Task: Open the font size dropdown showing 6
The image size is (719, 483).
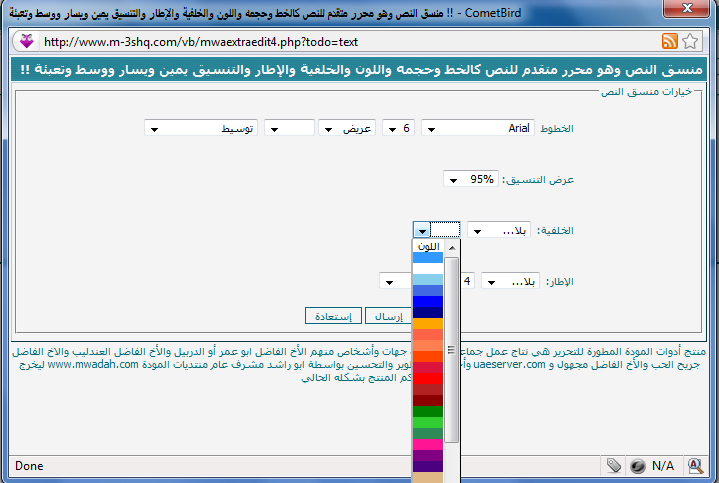Action: coord(398,128)
